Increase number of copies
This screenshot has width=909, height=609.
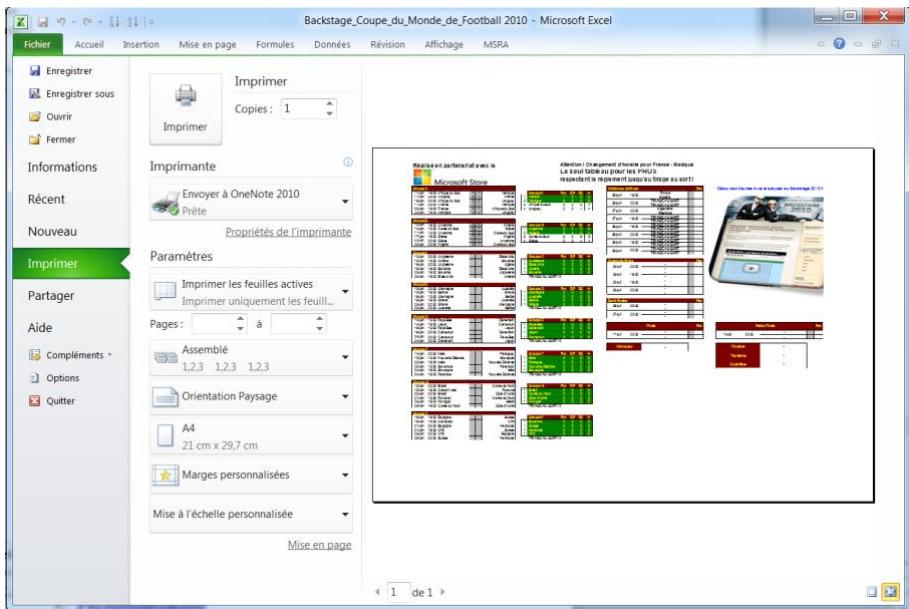329,104
